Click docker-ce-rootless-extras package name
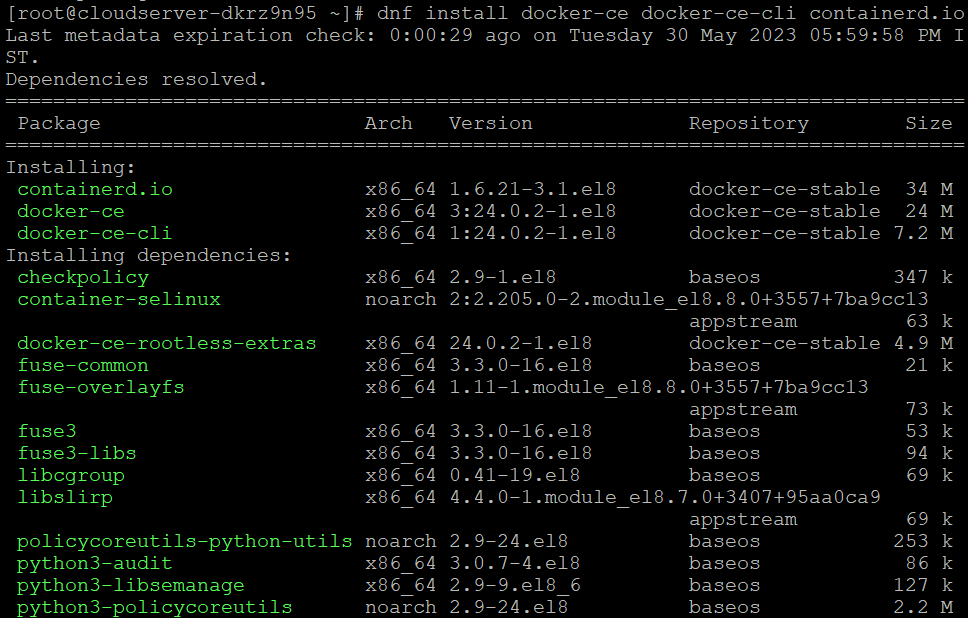968x618 pixels. [167, 343]
